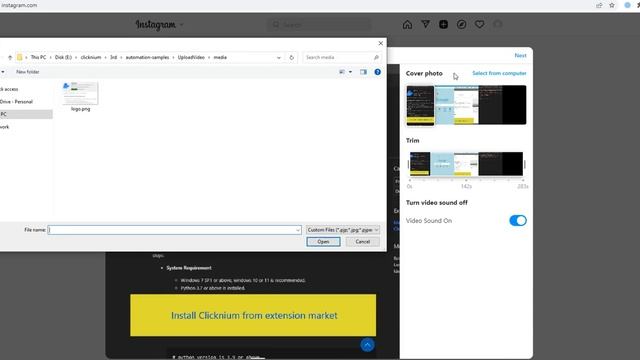
Task: Select 'clicknium' breadcrumb segment
Action: pyautogui.click(x=91, y=58)
